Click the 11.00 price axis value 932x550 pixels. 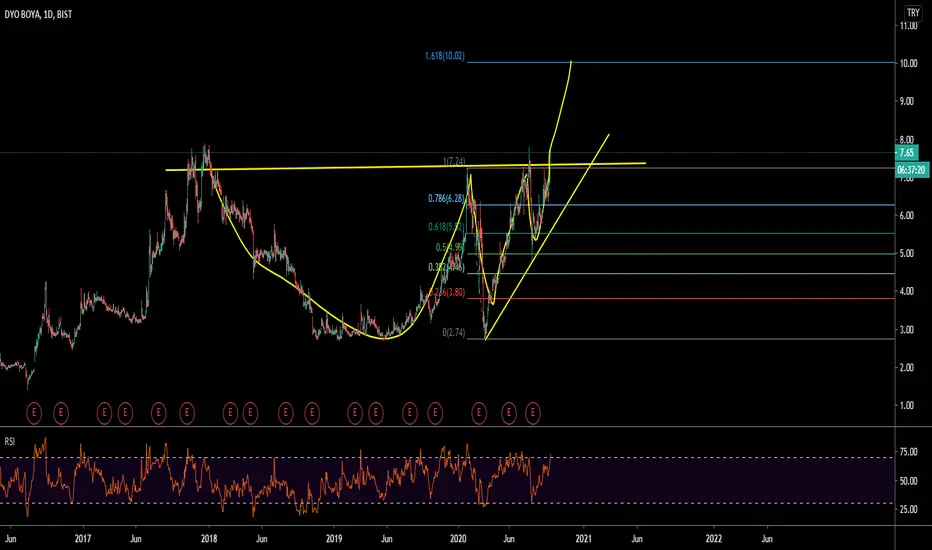pos(908,26)
